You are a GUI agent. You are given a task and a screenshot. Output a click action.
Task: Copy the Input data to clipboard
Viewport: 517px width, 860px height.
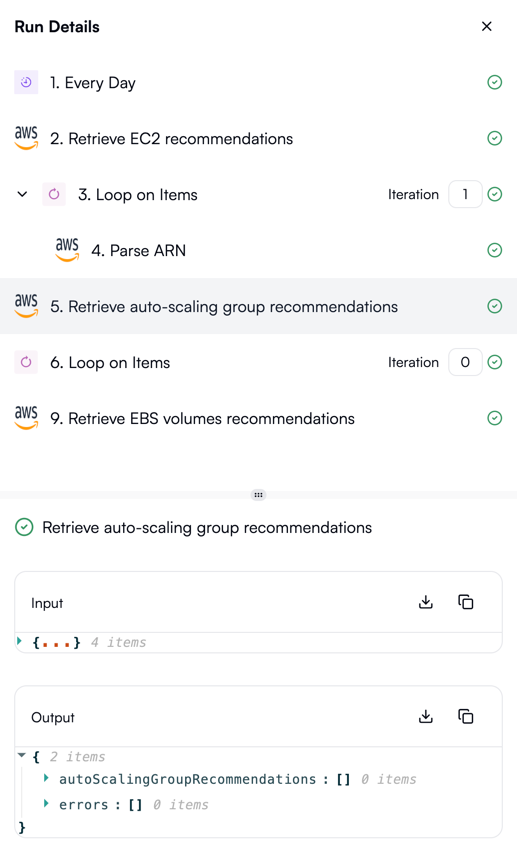(x=465, y=602)
